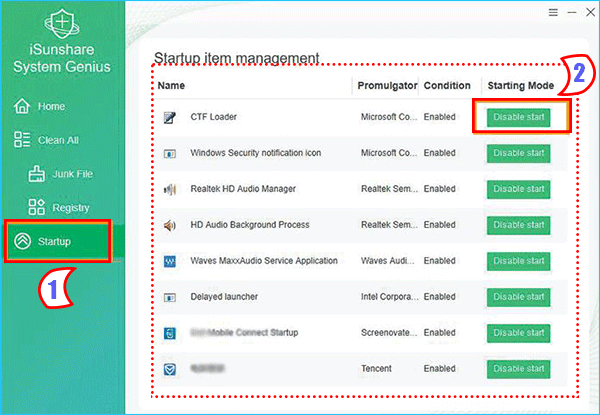The image size is (600, 415).
Task: Click the Tencent entry's shield icon
Action: click(170, 369)
